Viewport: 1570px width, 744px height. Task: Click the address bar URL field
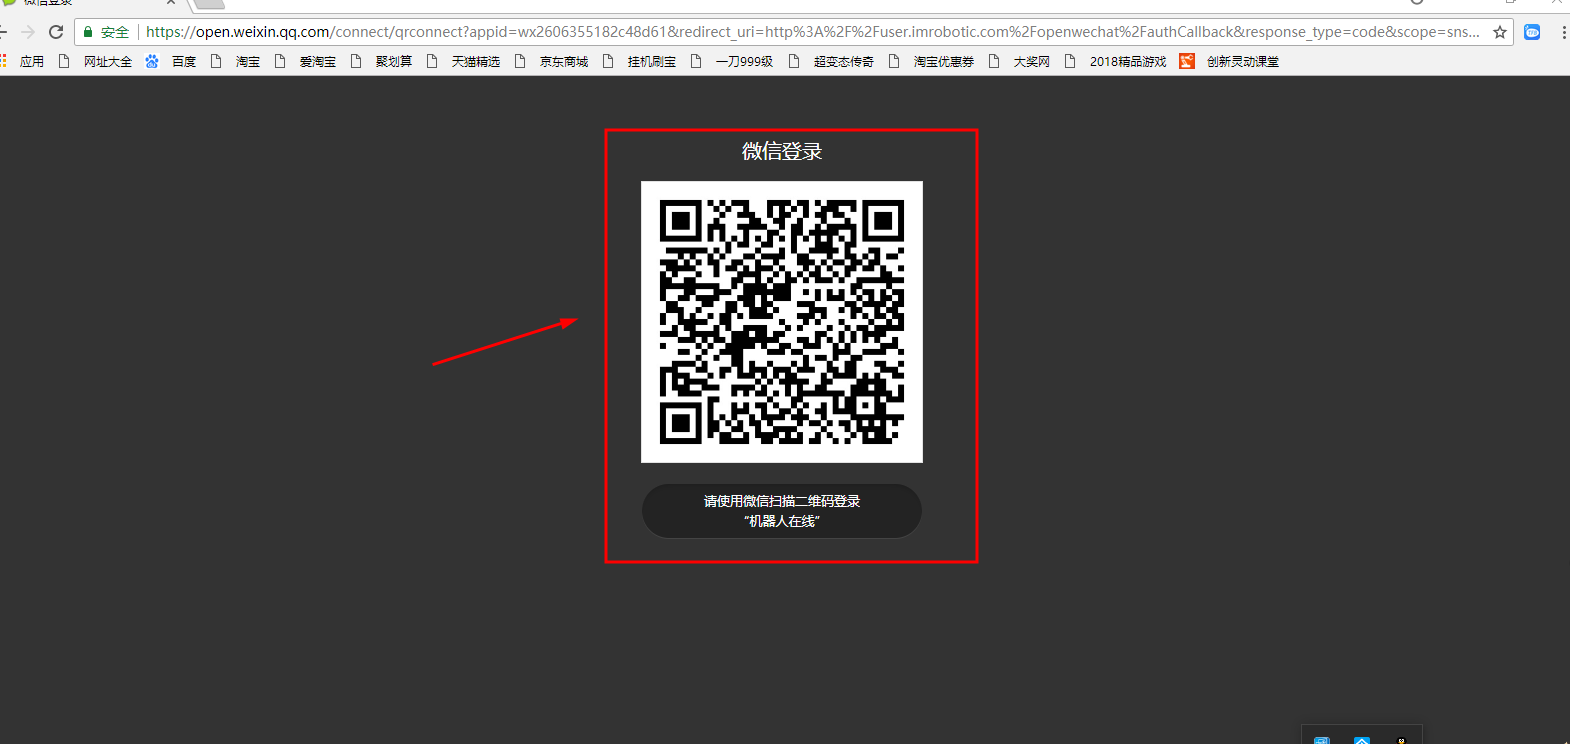coord(800,32)
